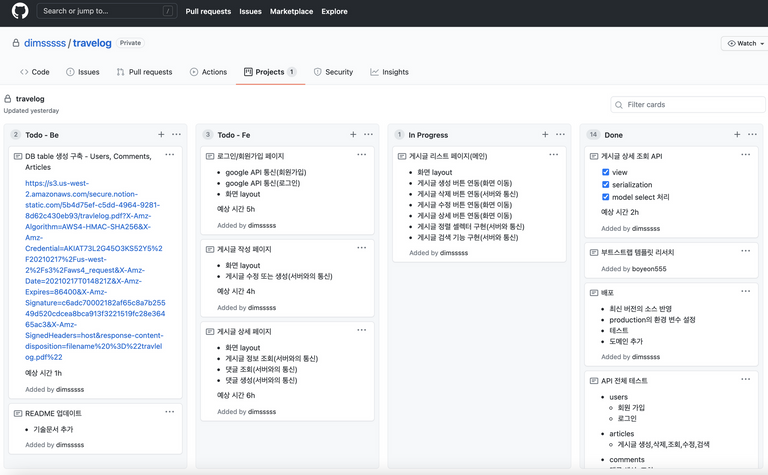
Task: Toggle the view checkbox
Action: pos(605,172)
